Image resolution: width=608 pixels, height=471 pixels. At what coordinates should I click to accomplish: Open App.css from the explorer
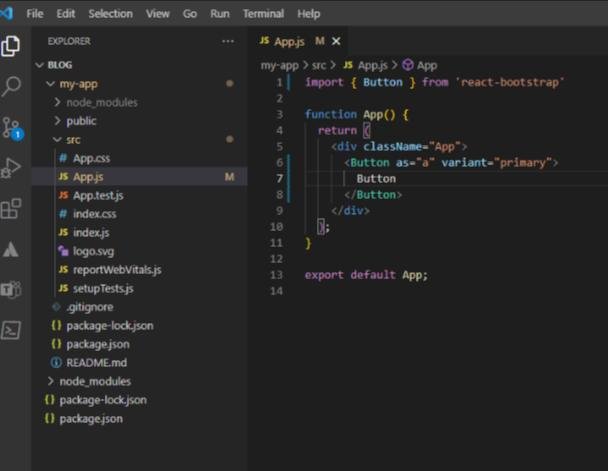pos(90,158)
